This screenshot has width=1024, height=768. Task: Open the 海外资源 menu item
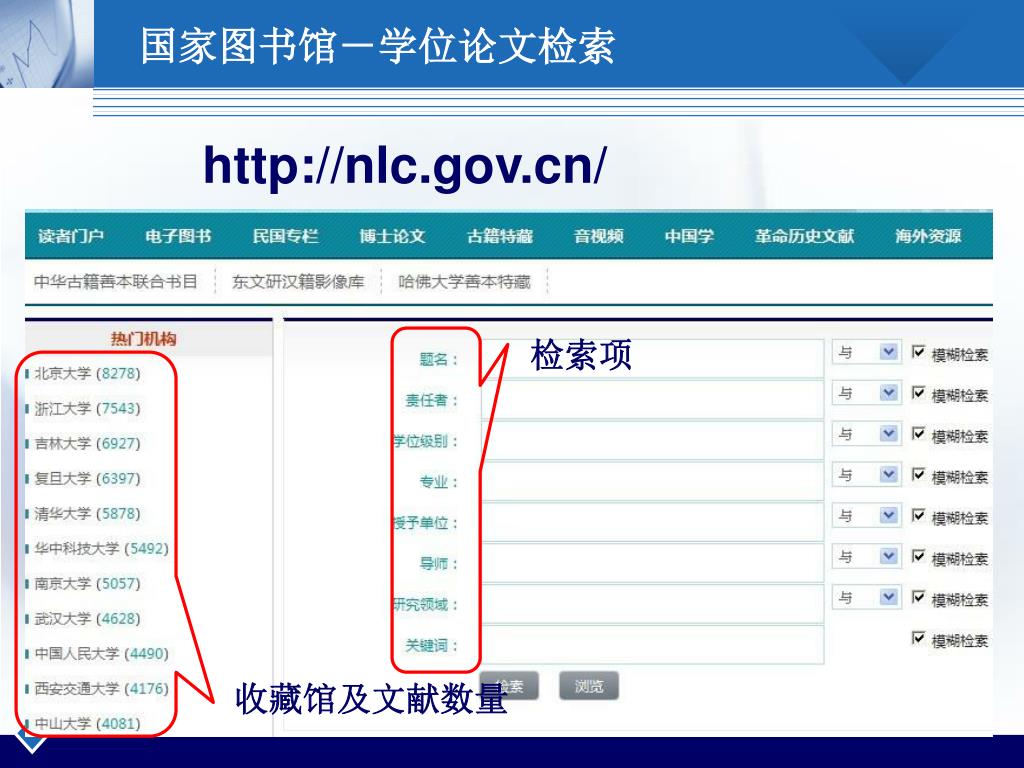pos(928,236)
